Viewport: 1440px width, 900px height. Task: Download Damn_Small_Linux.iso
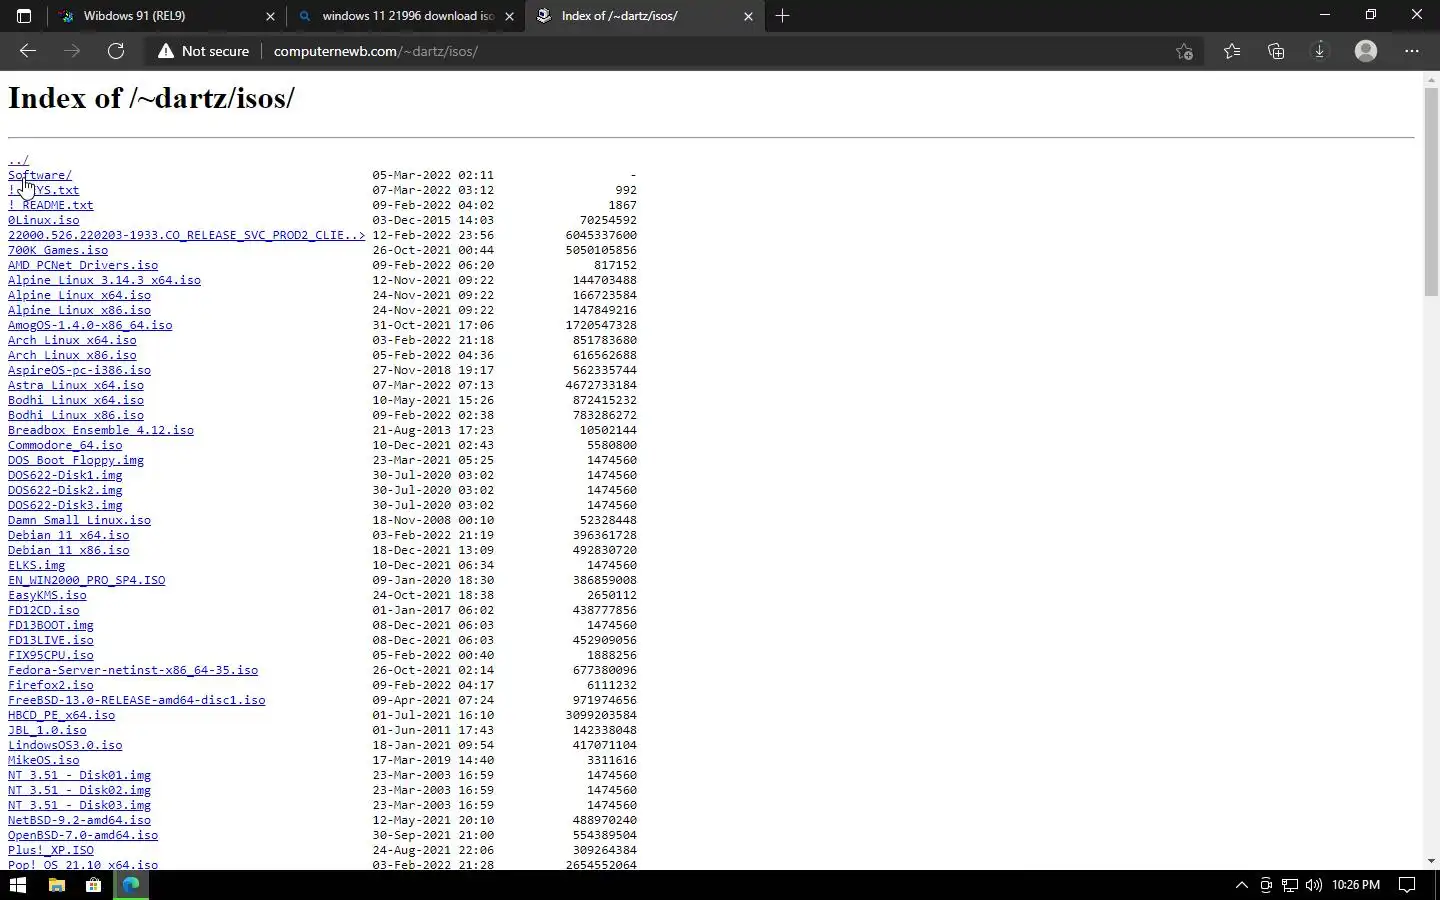point(79,520)
